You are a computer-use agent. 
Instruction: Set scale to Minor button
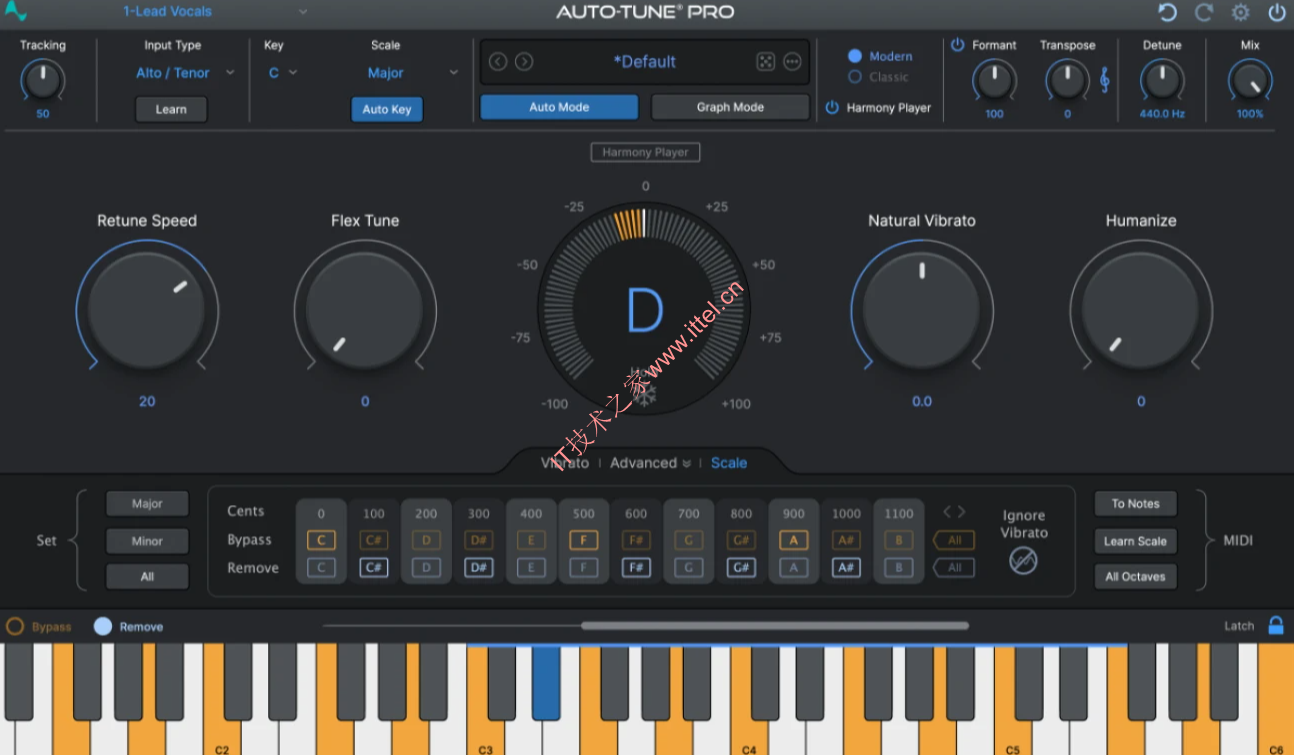coord(147,541)
